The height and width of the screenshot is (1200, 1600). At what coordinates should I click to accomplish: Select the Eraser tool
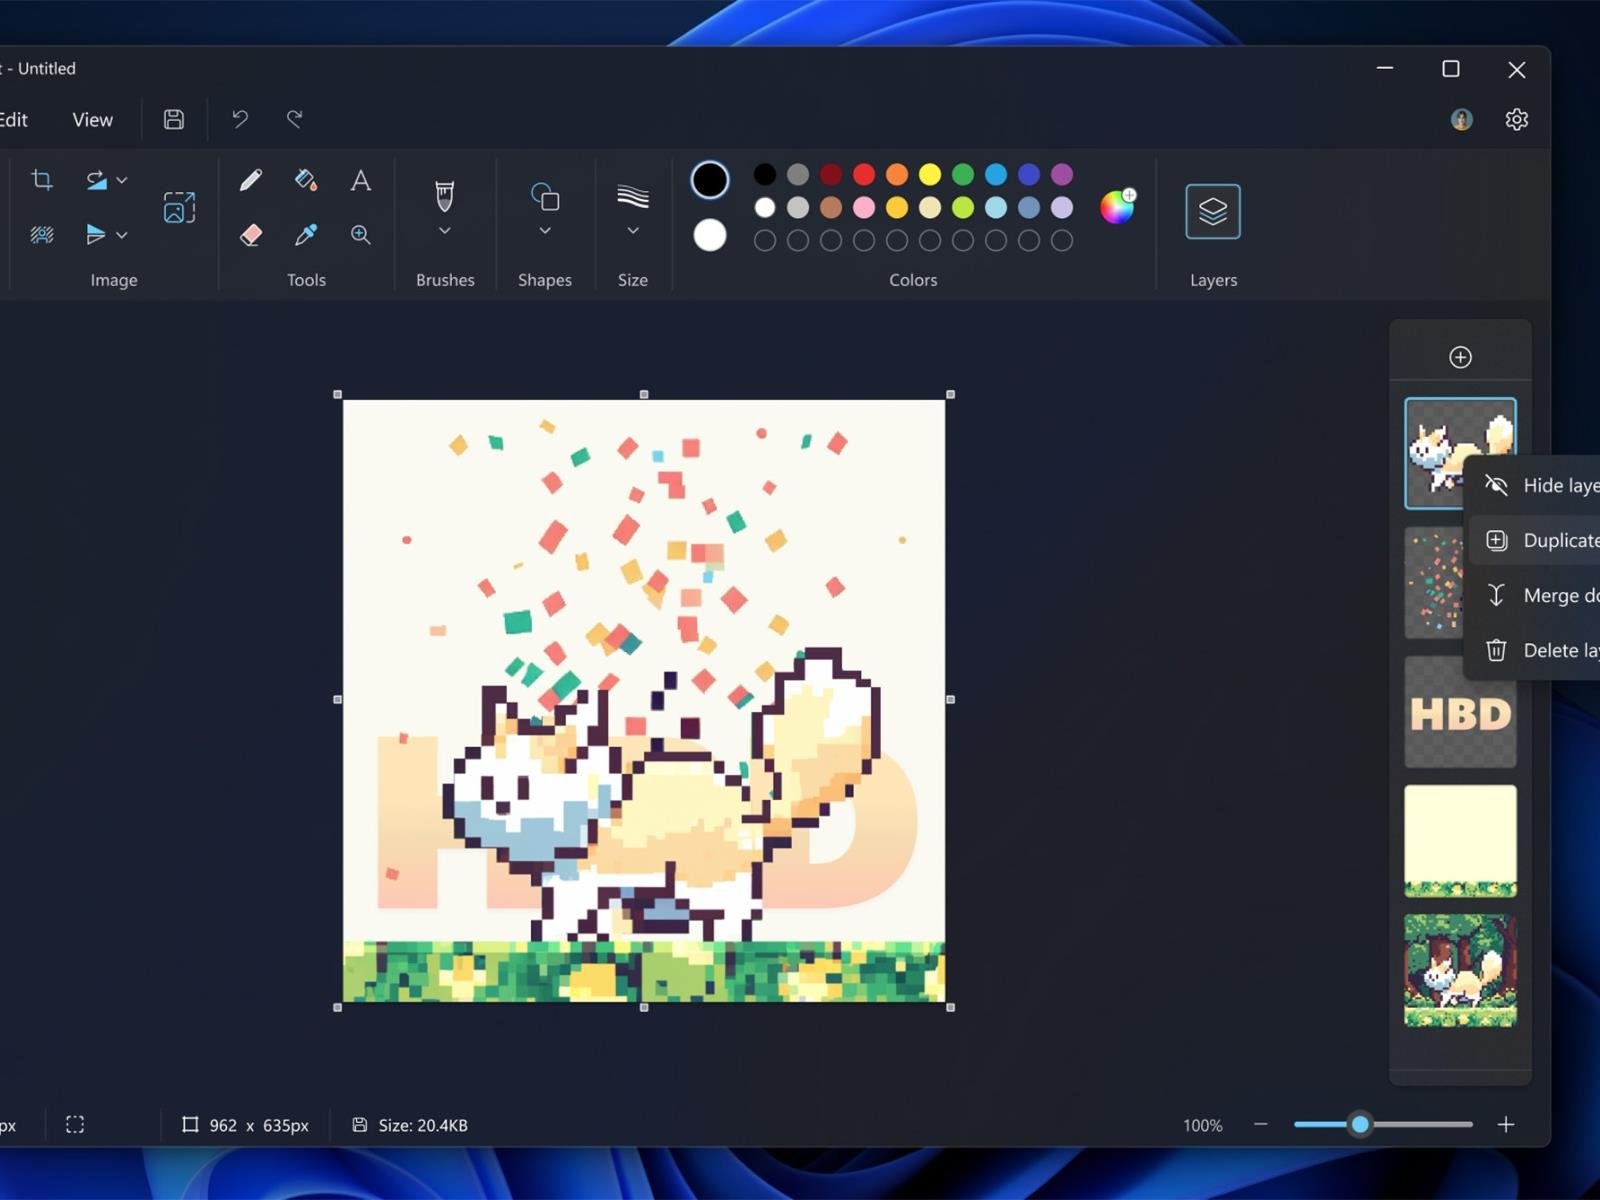(251, 235)
